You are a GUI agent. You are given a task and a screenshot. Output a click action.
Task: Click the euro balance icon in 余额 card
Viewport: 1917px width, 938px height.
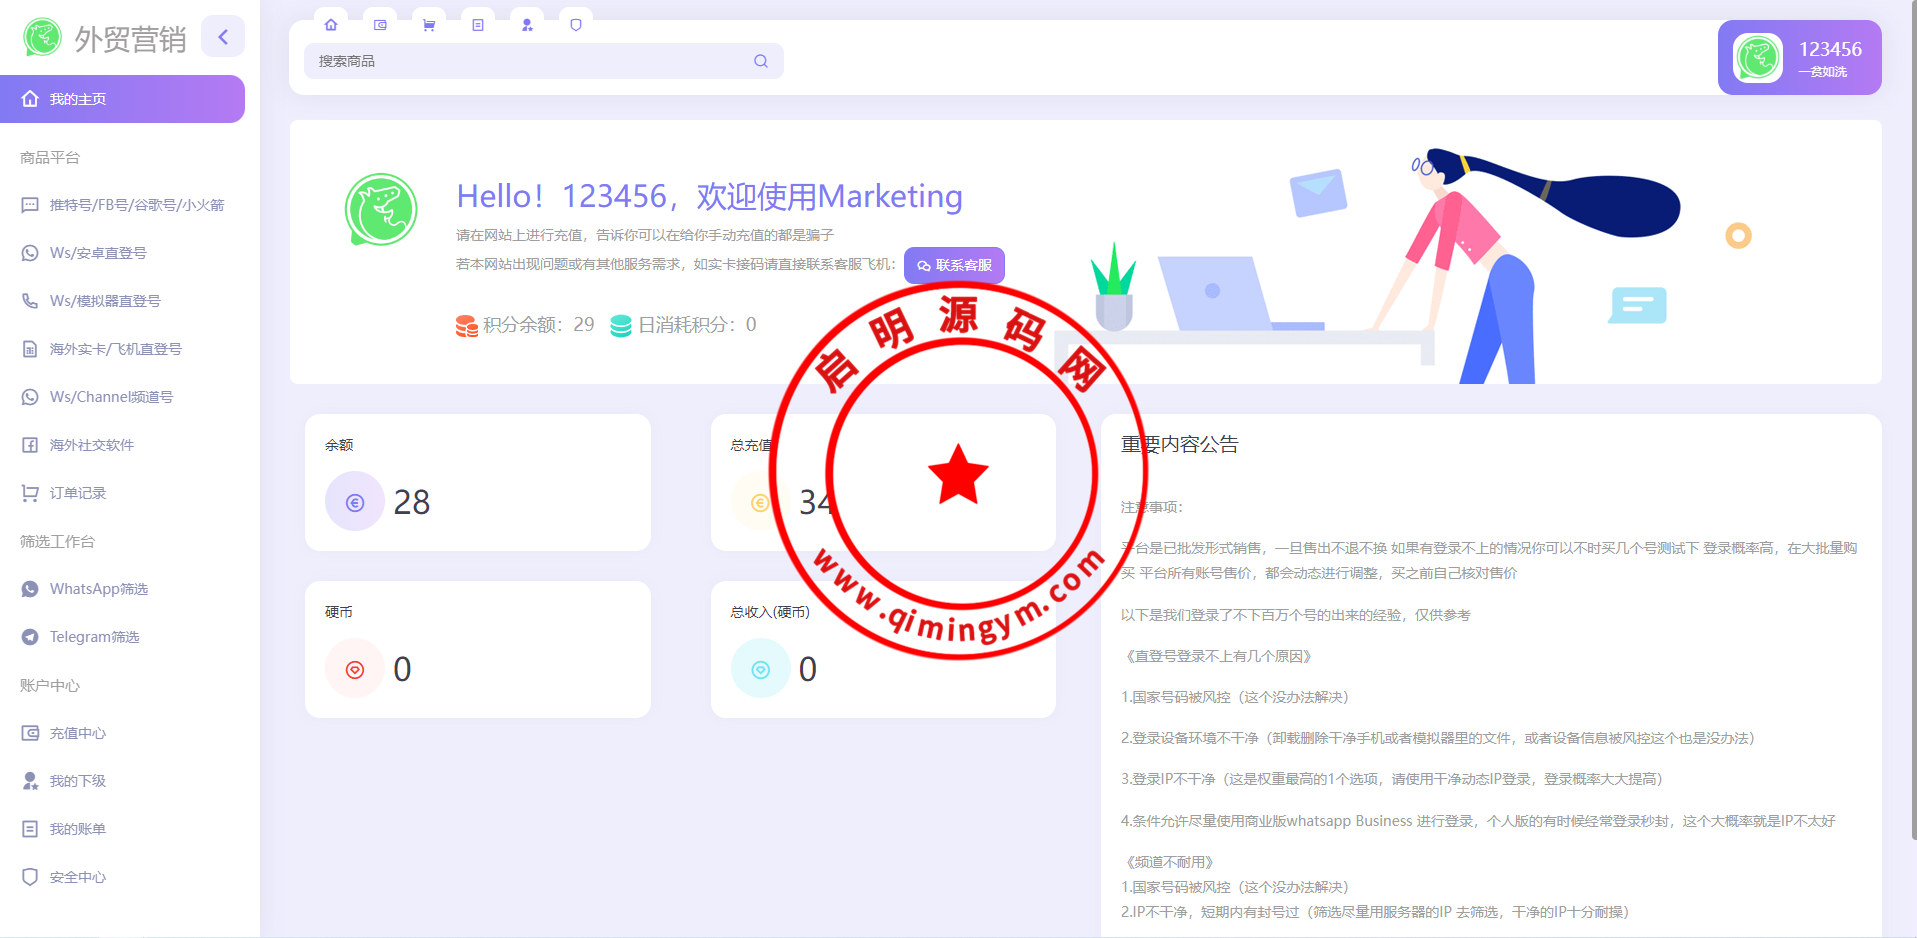[x=355, y=502]
